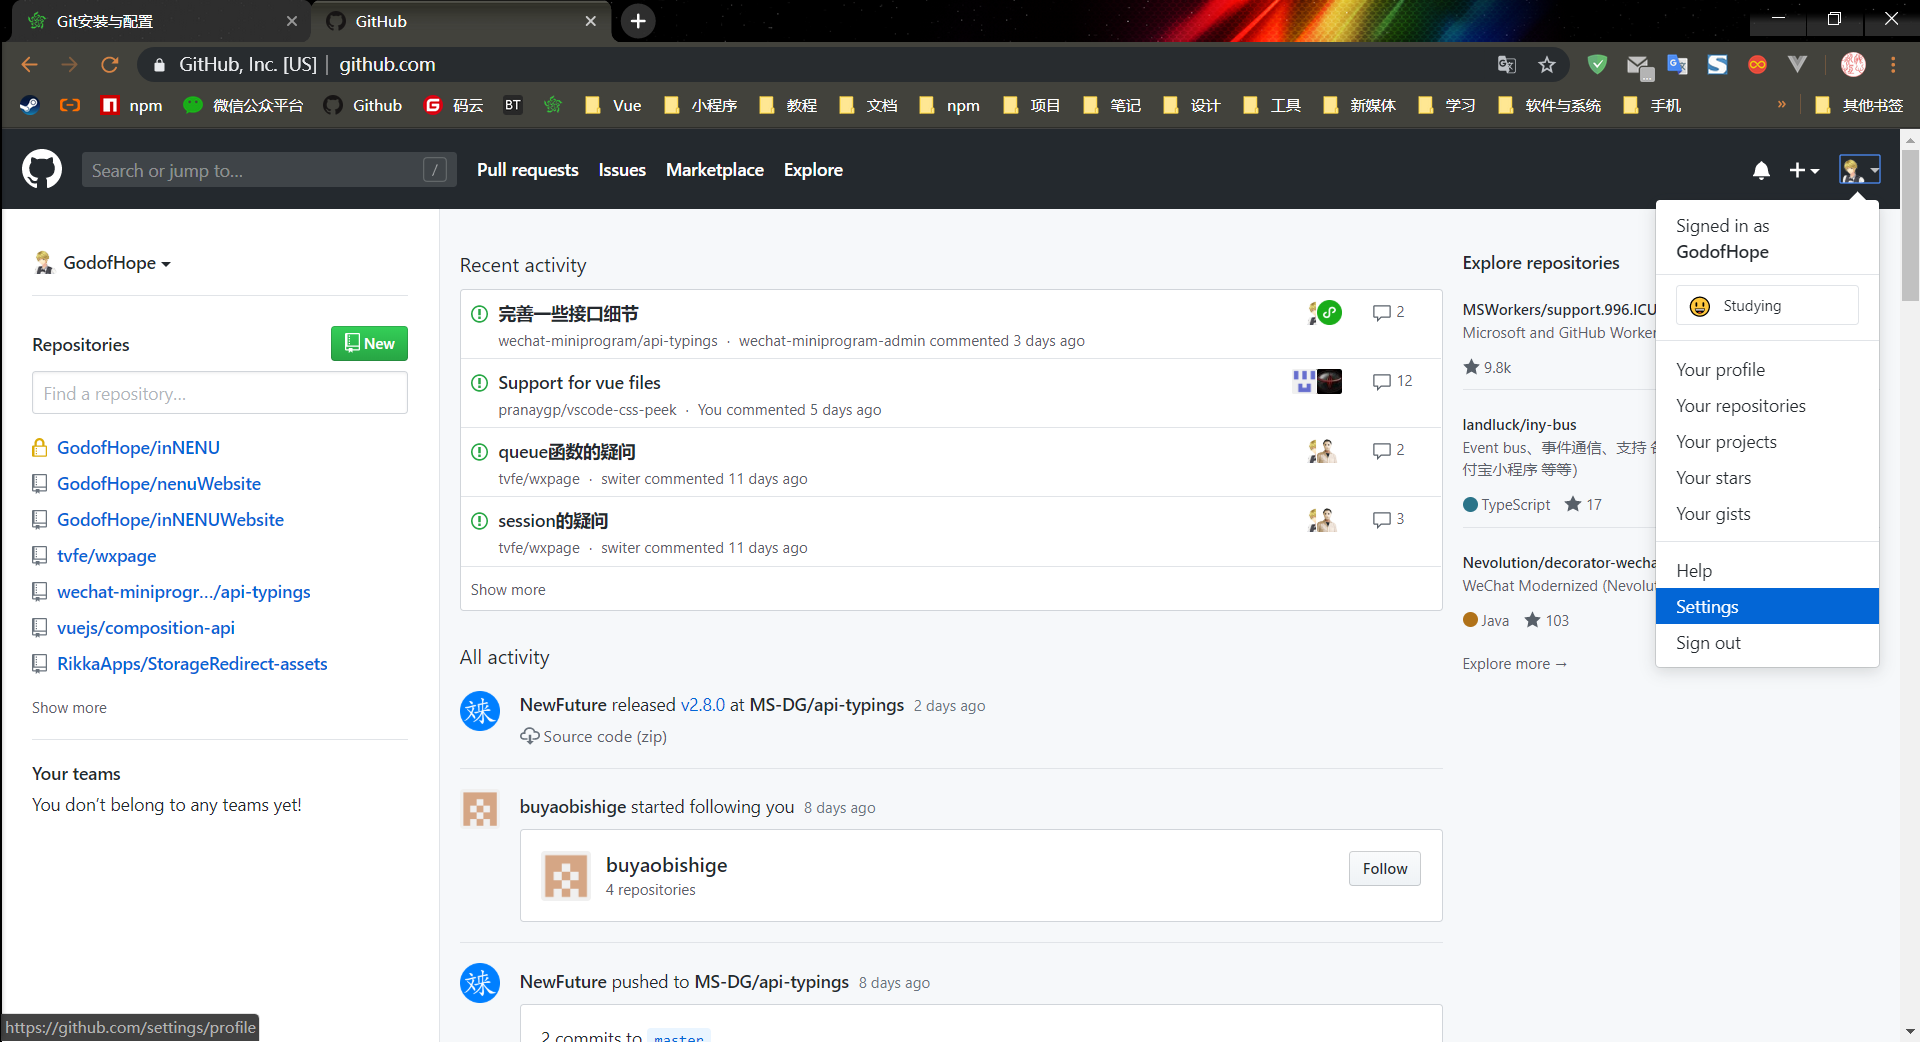Click the issue icon beside session的疑问
Image resolution: width=1920 pixels, height=1042 pixels.
pos(479,520)
